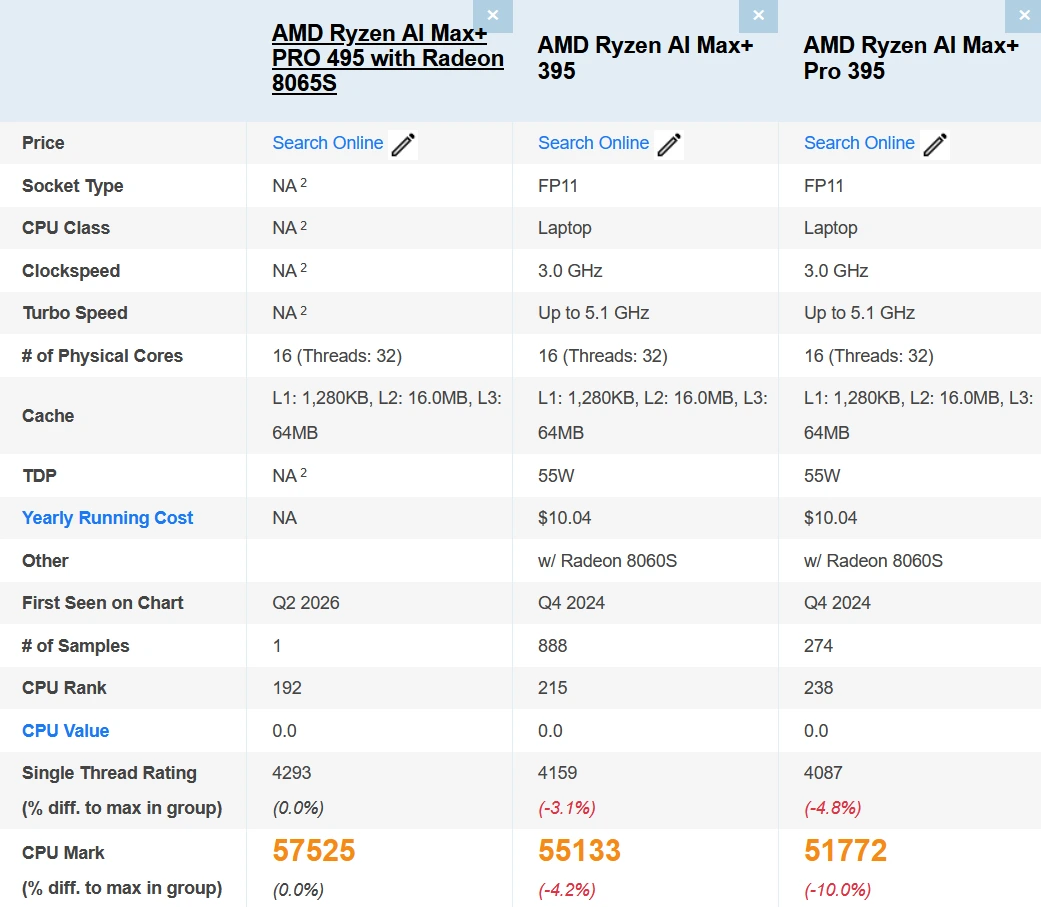Click the TDP row label
The height and width of the screenshot is (907, 1041).
tap(39, 475)
